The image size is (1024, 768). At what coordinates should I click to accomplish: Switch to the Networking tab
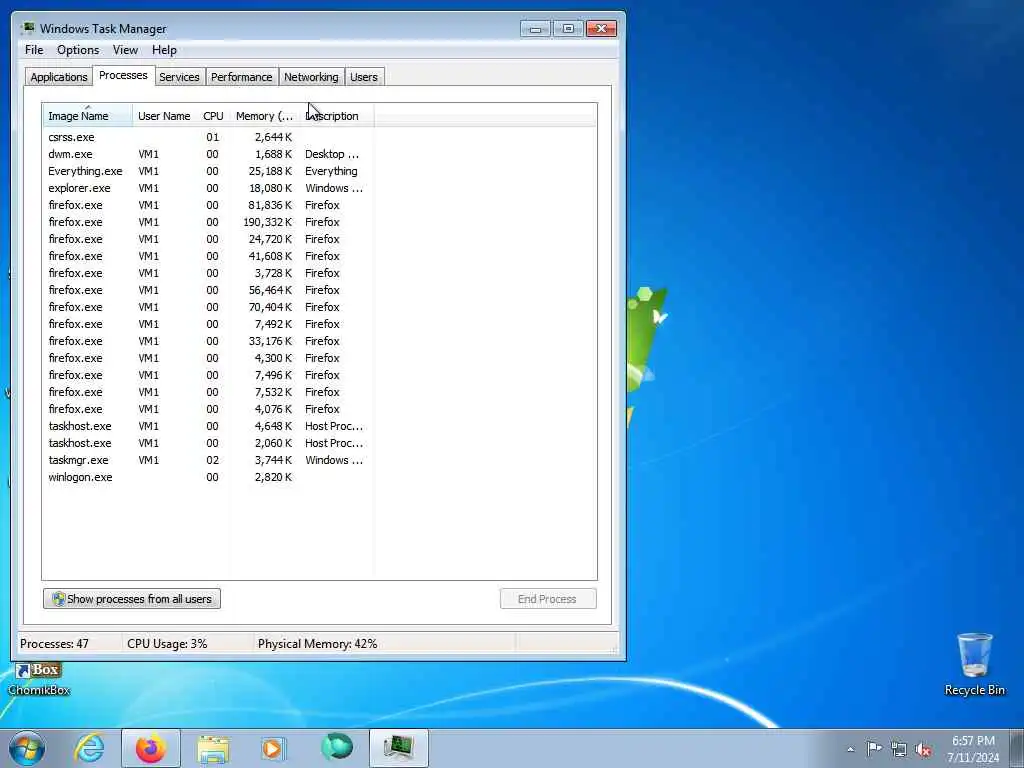[311, 76]
